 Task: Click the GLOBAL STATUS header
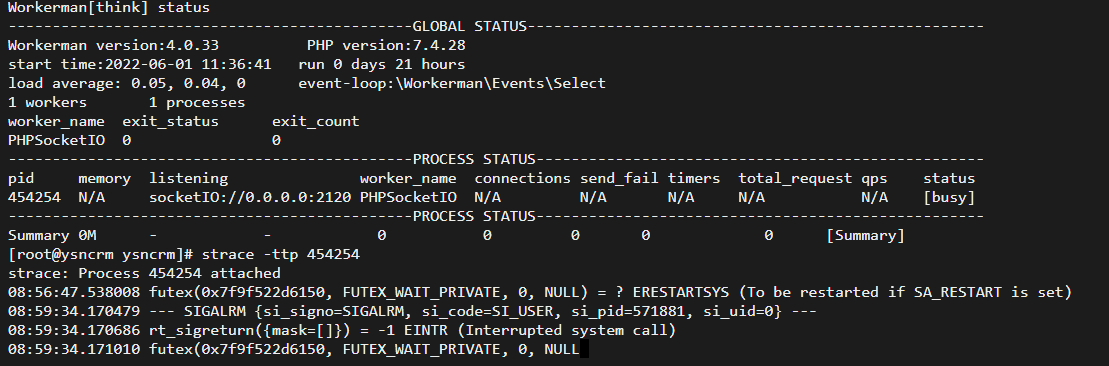click(x=470, y=27)
